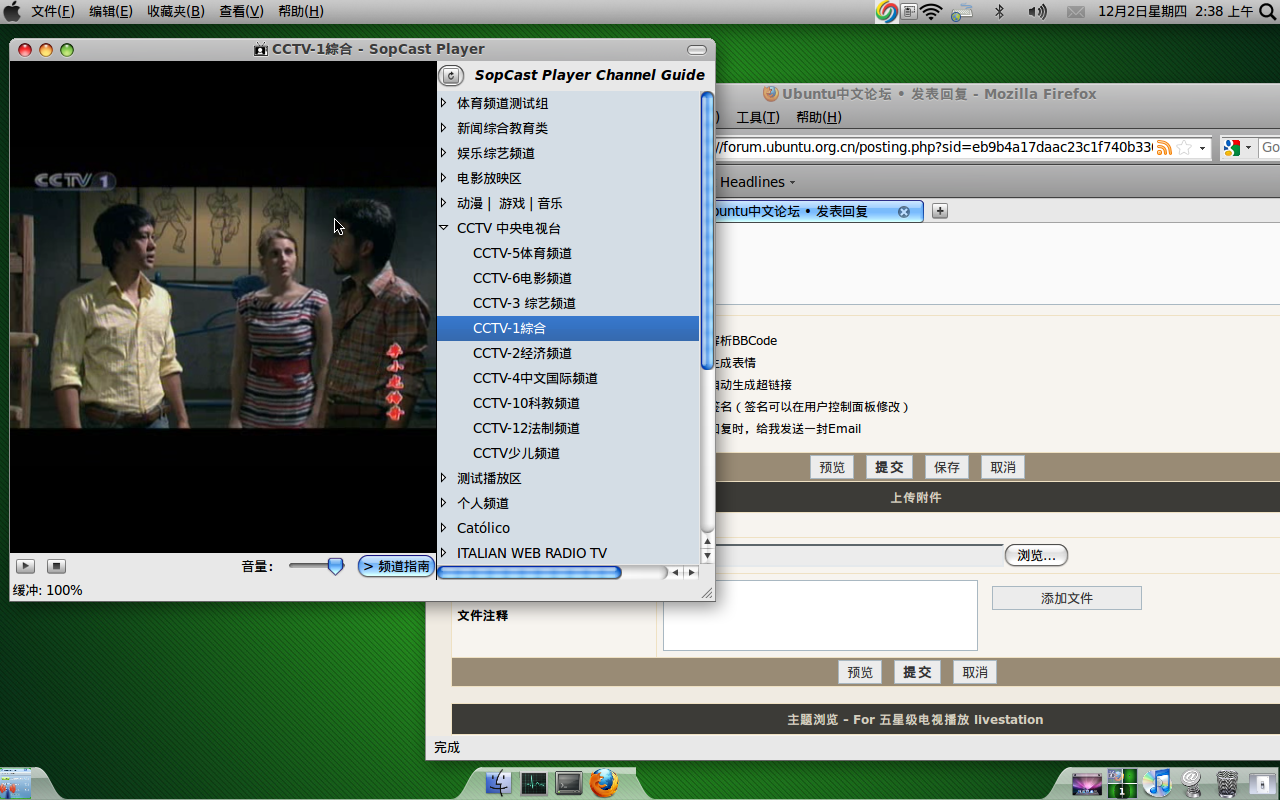Select CCTV-6电影频道 channel

point(523,278)
